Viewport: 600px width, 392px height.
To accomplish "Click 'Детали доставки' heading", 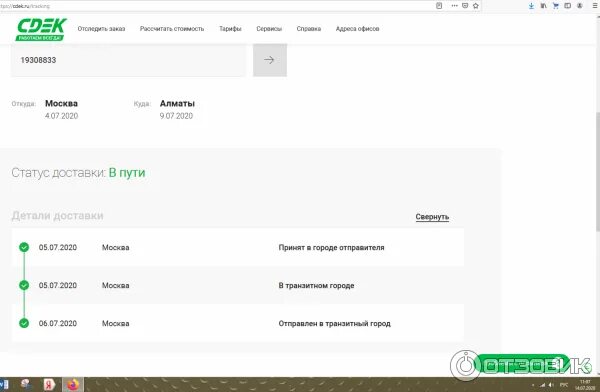I will click(57, 216).
